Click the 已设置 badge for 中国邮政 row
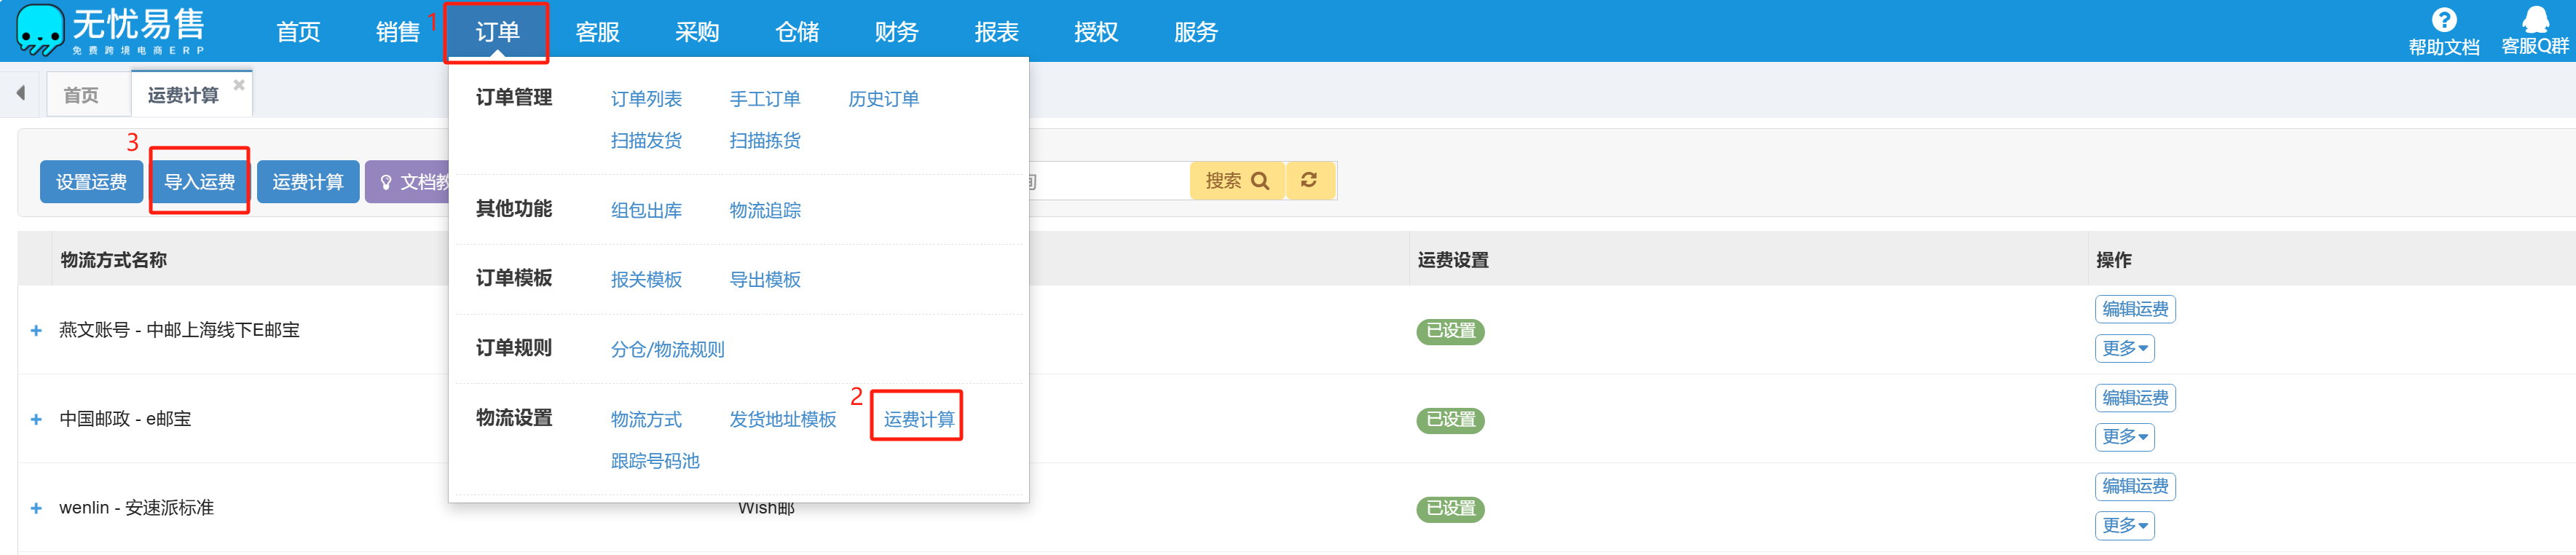This screenshot has height=555, width=2576. click(x=1450, y=420)
